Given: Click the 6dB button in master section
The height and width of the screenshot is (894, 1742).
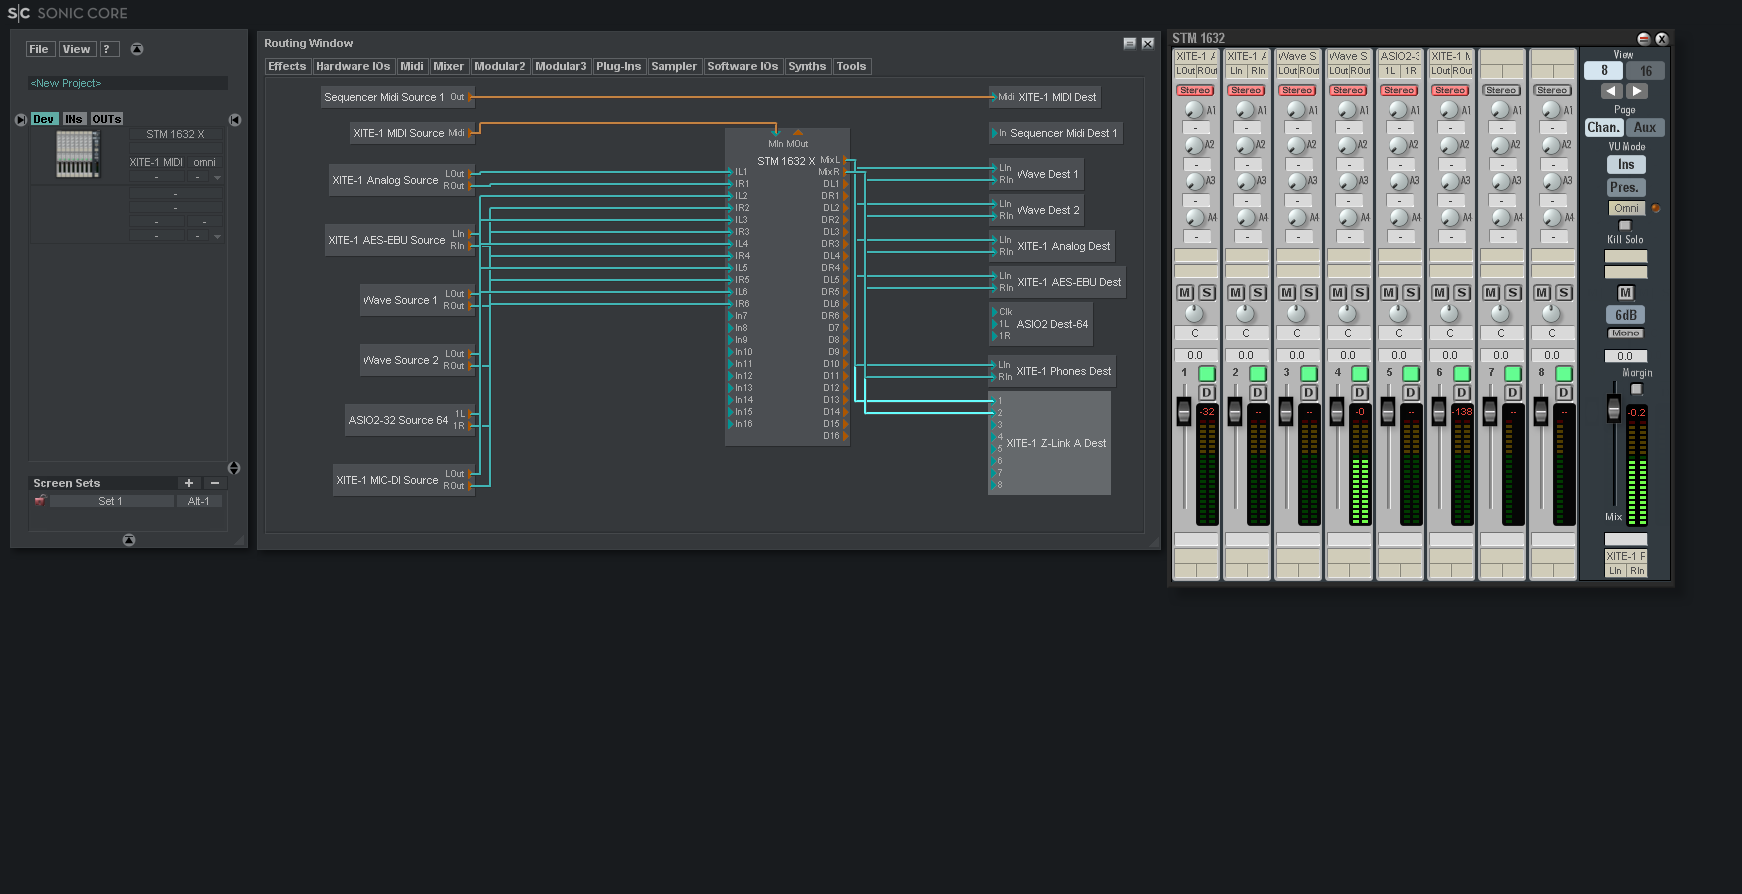Looking at the screenshot, I should pos(1625,315).
